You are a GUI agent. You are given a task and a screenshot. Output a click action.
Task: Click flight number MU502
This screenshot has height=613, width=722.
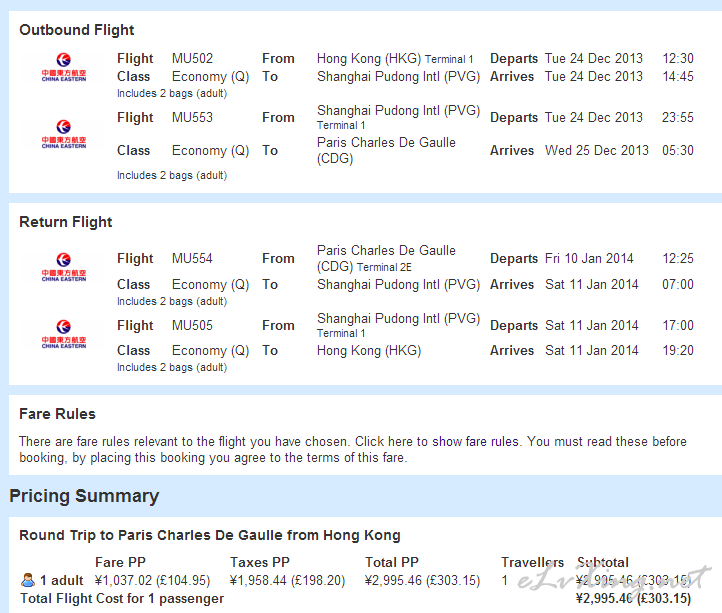[192, 58]
